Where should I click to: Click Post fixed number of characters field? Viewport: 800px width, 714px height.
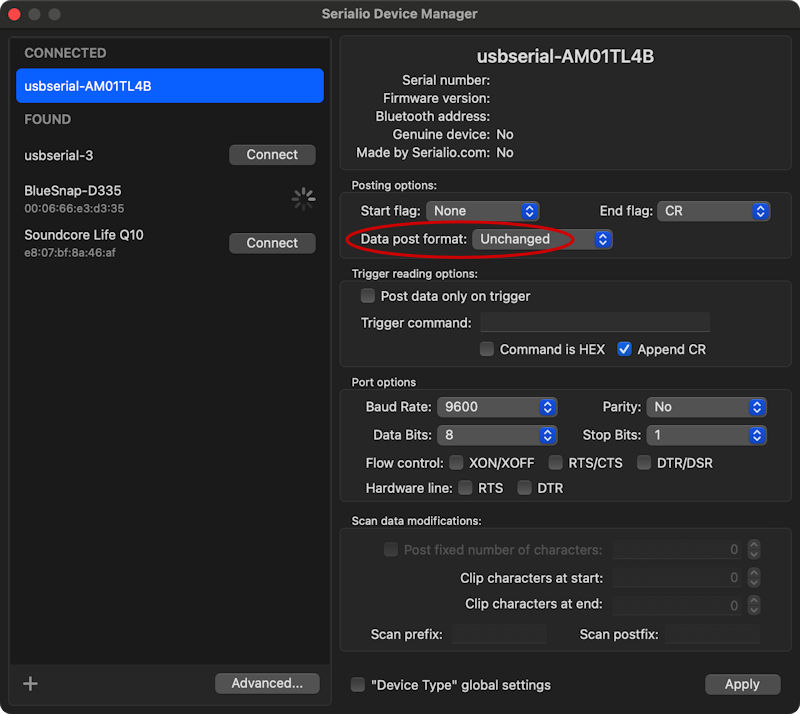(x=678, y=549)
